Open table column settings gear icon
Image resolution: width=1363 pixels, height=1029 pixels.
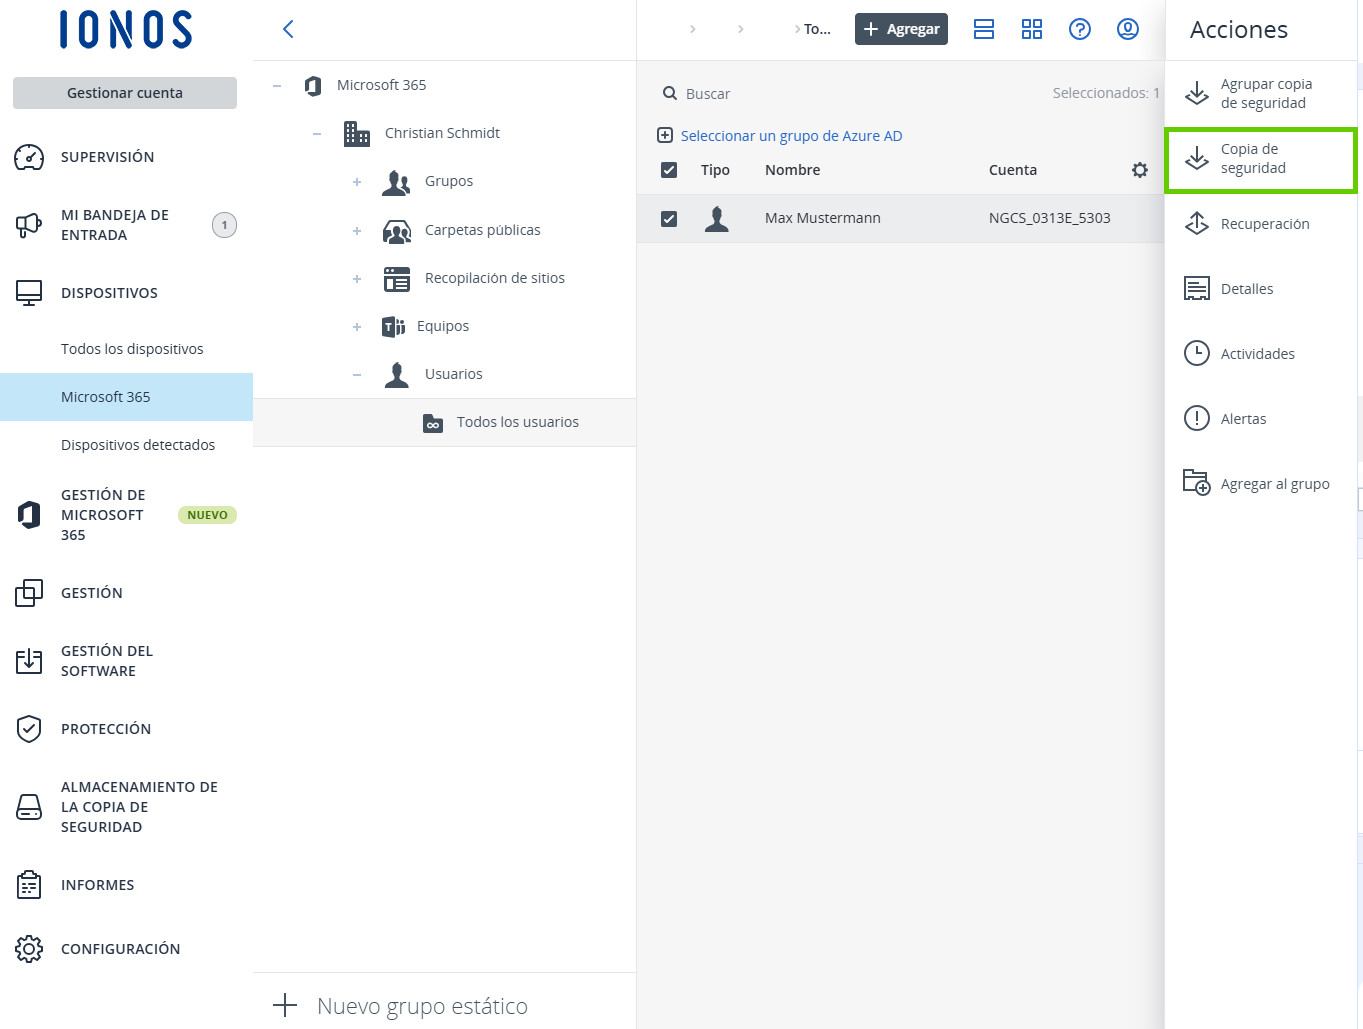point(1139,170)
